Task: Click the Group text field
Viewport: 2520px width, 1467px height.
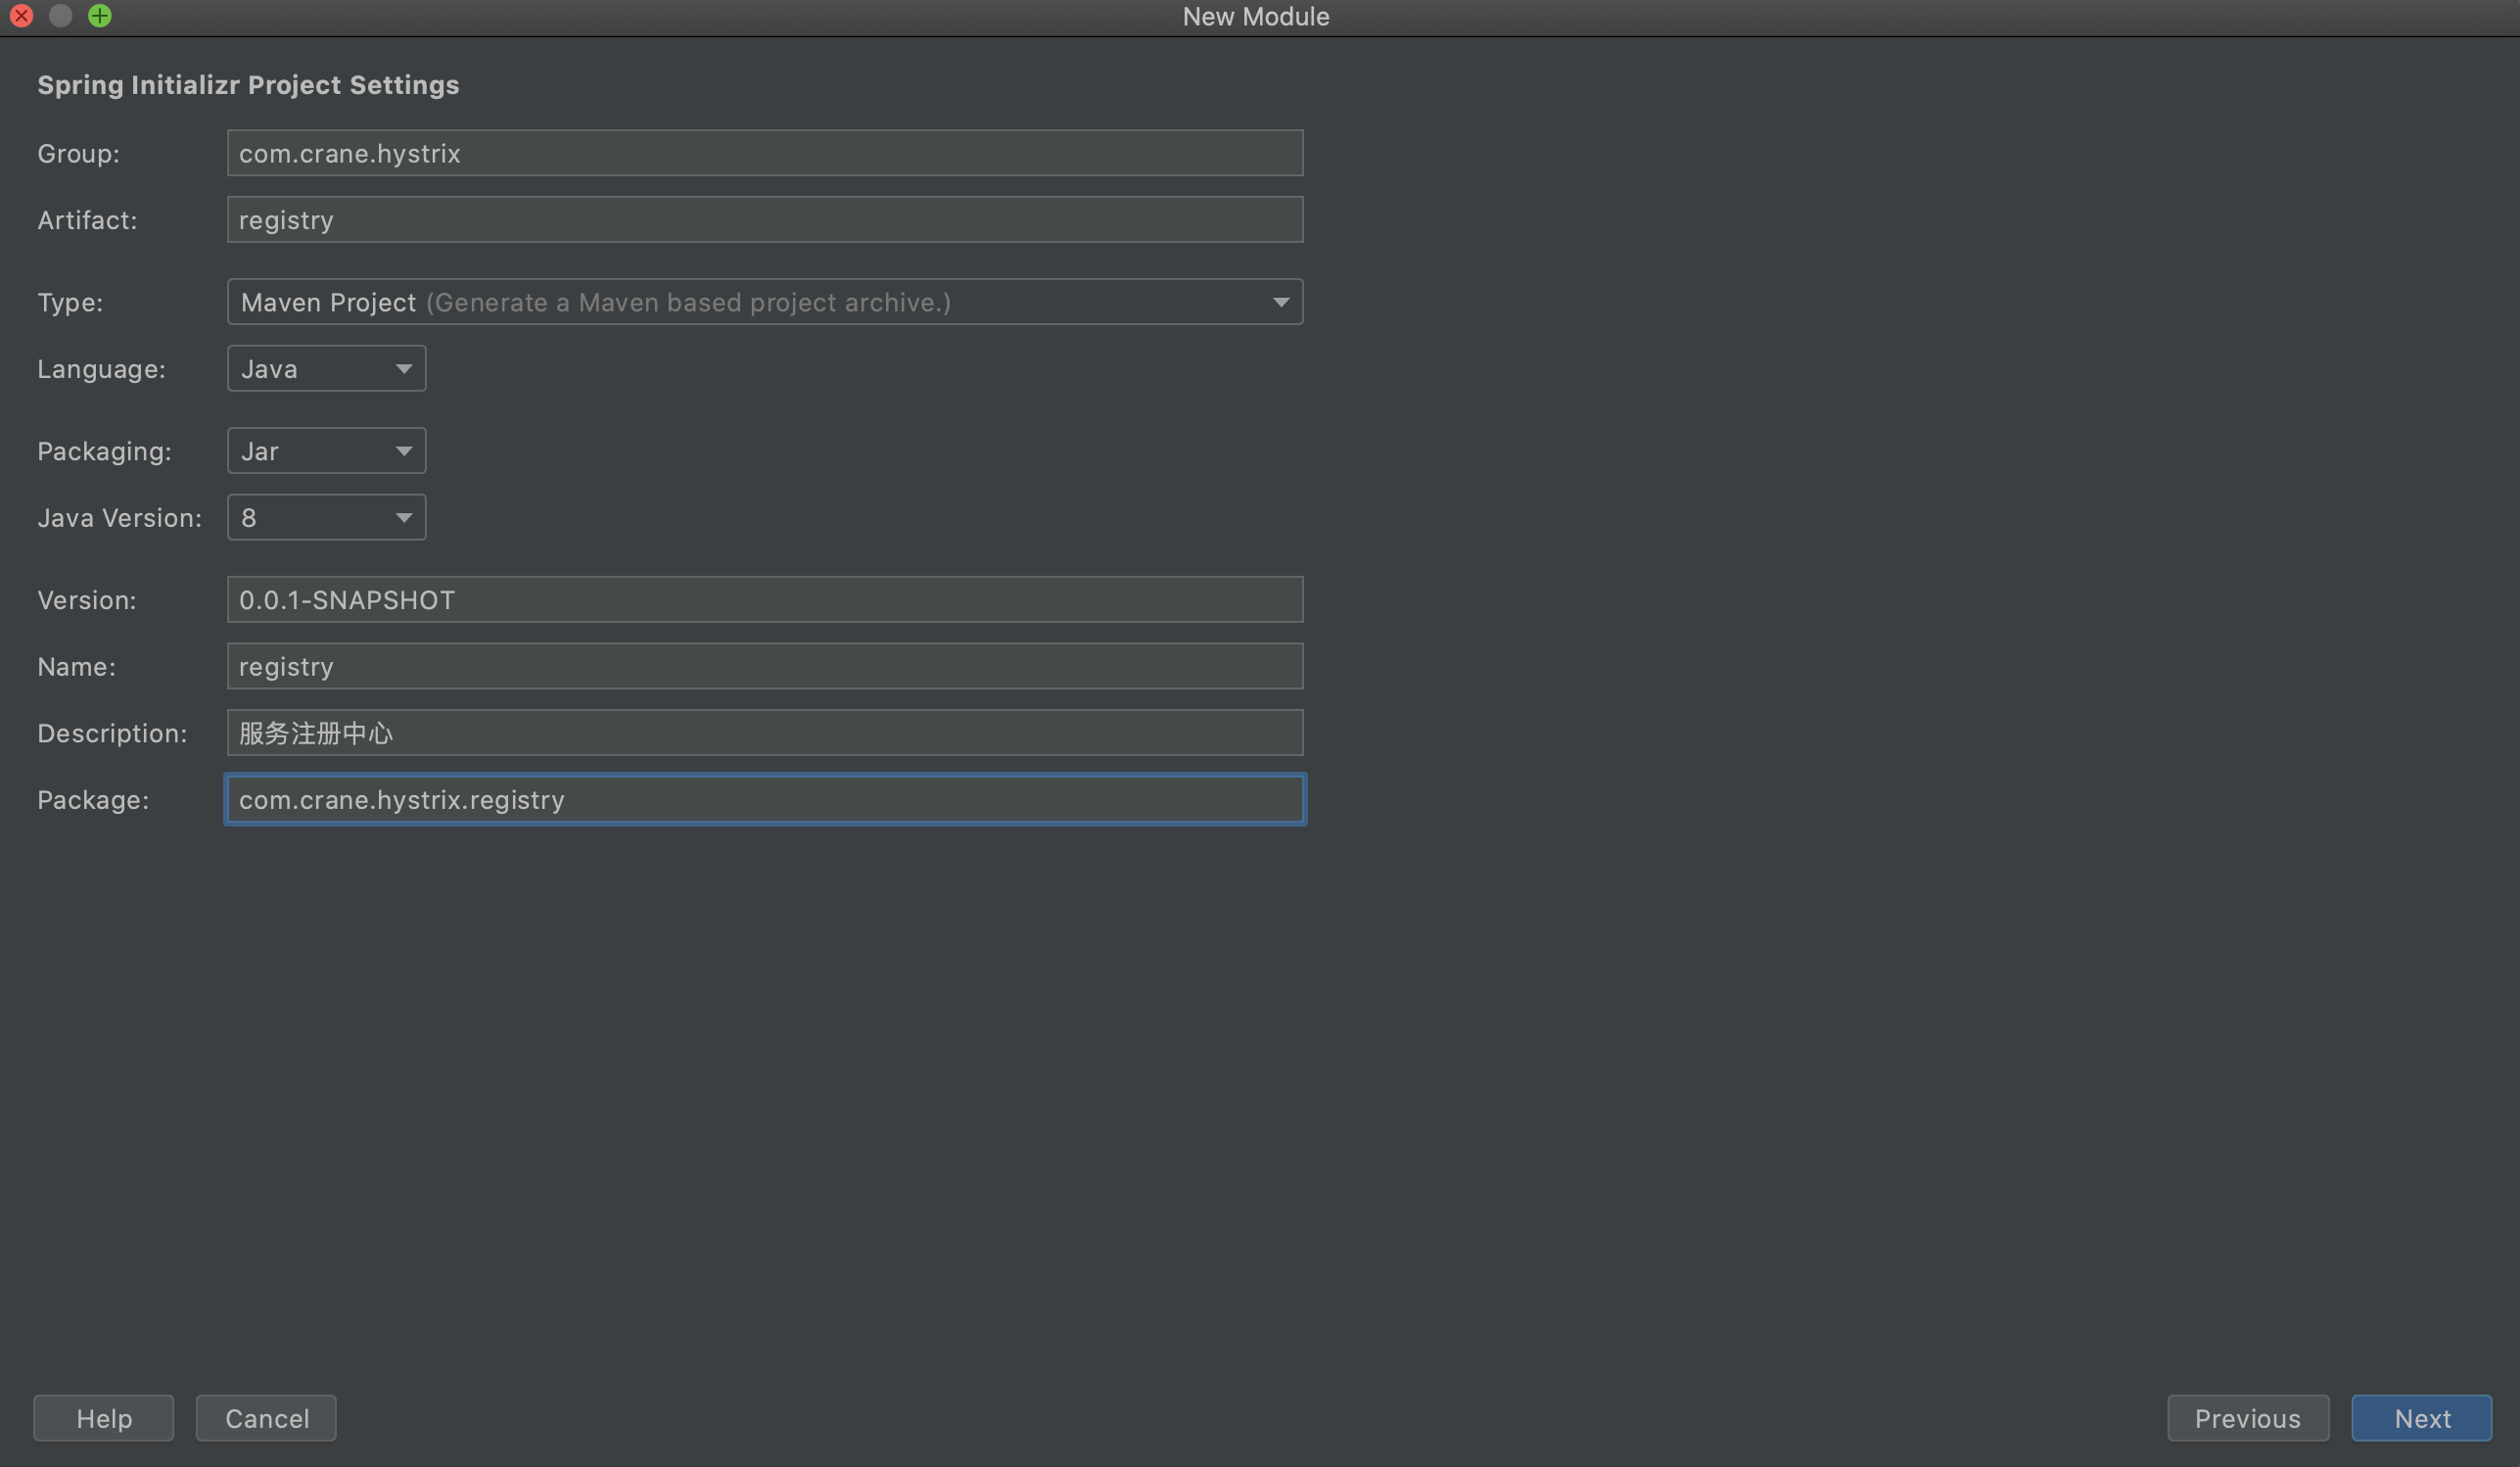Action: (764, 153)
